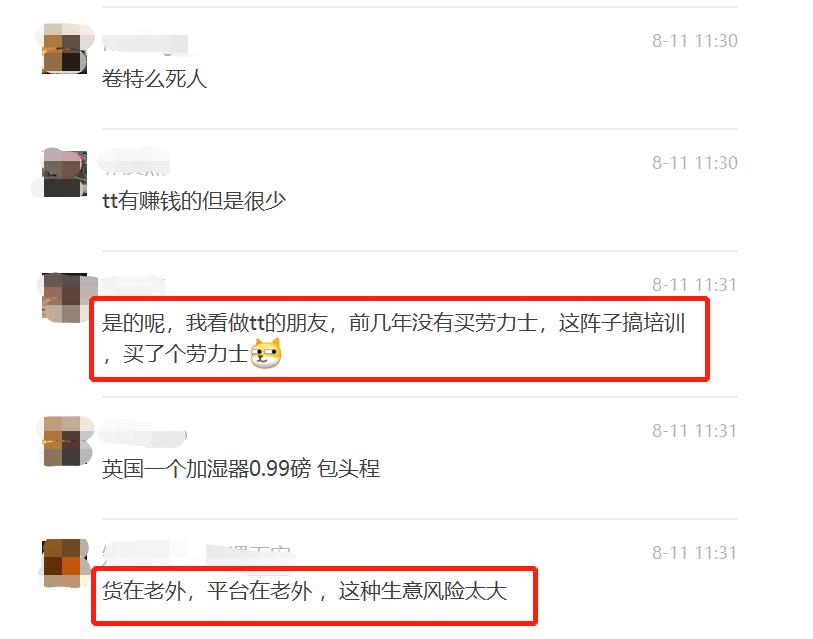Click timestamp 8-11 11:31 of last message
The width and height of the screenshot is (813, 639).
click(695, 553)
